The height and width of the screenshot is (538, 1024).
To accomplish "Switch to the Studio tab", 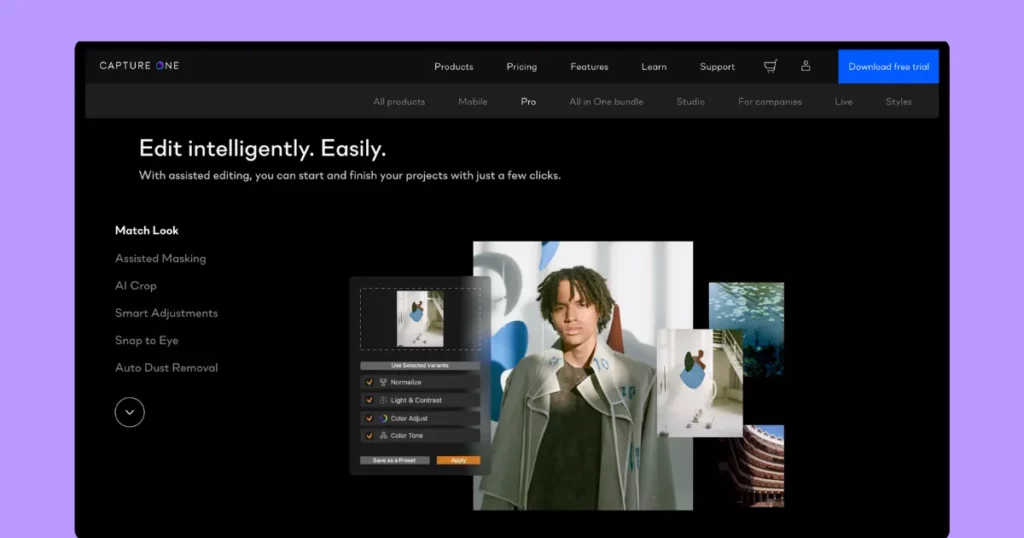I will tap(690, 102).
